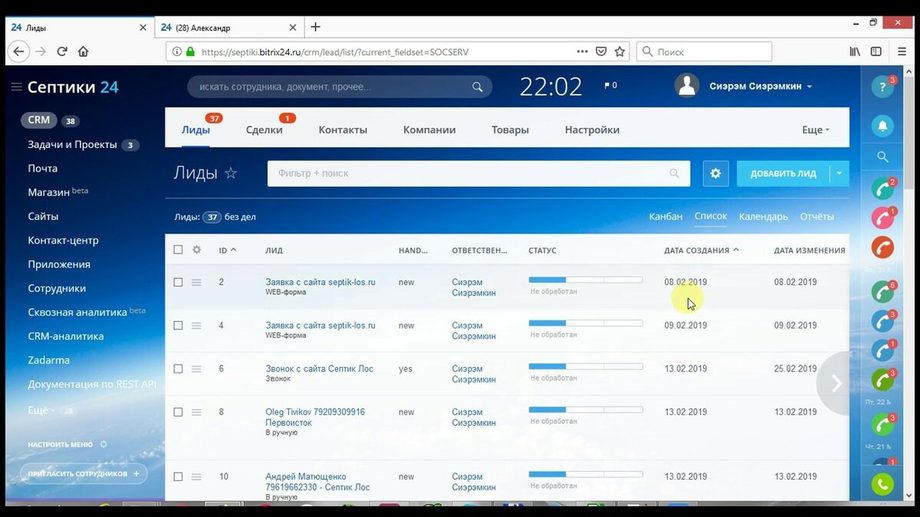
Task: Open grid column settings gear in header
Action: (x=197, y=249)
